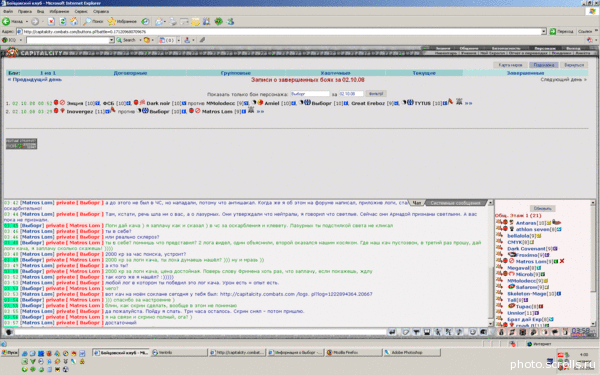Click the red X icon next to Matros Lom

(x=562, y=261)
